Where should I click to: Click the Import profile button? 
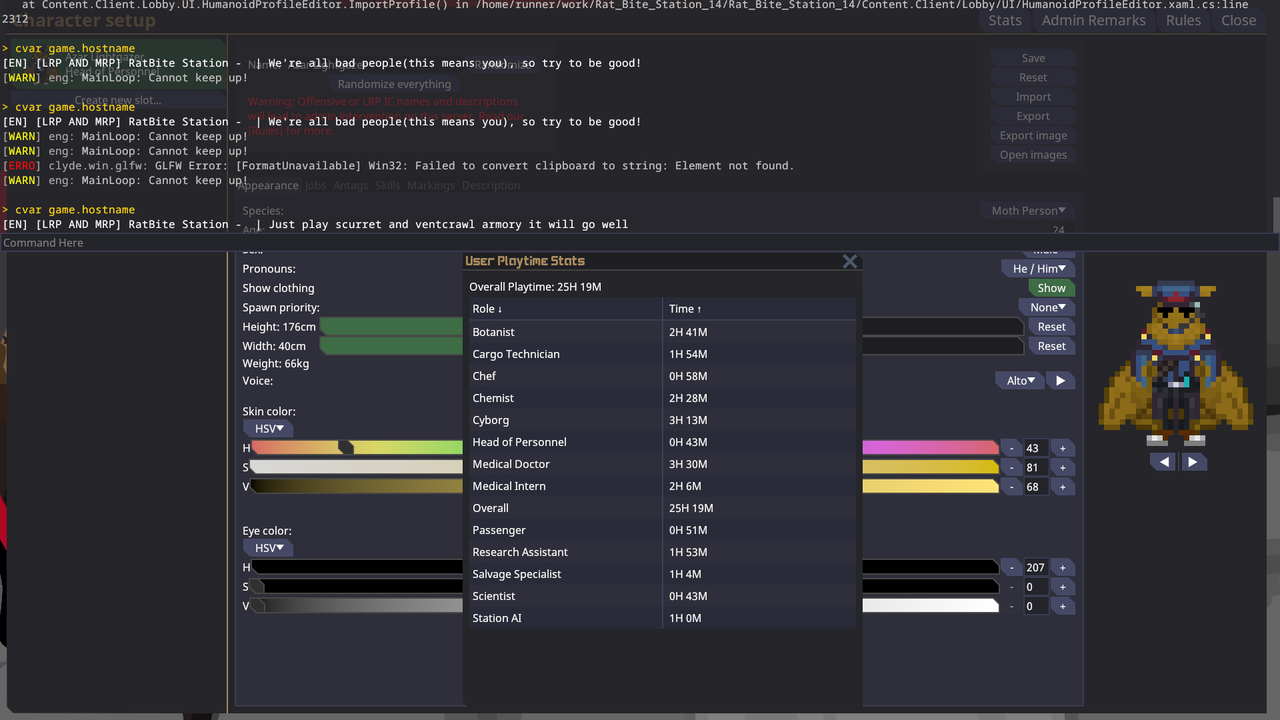pyautogui.click(x=1033, y=97)
